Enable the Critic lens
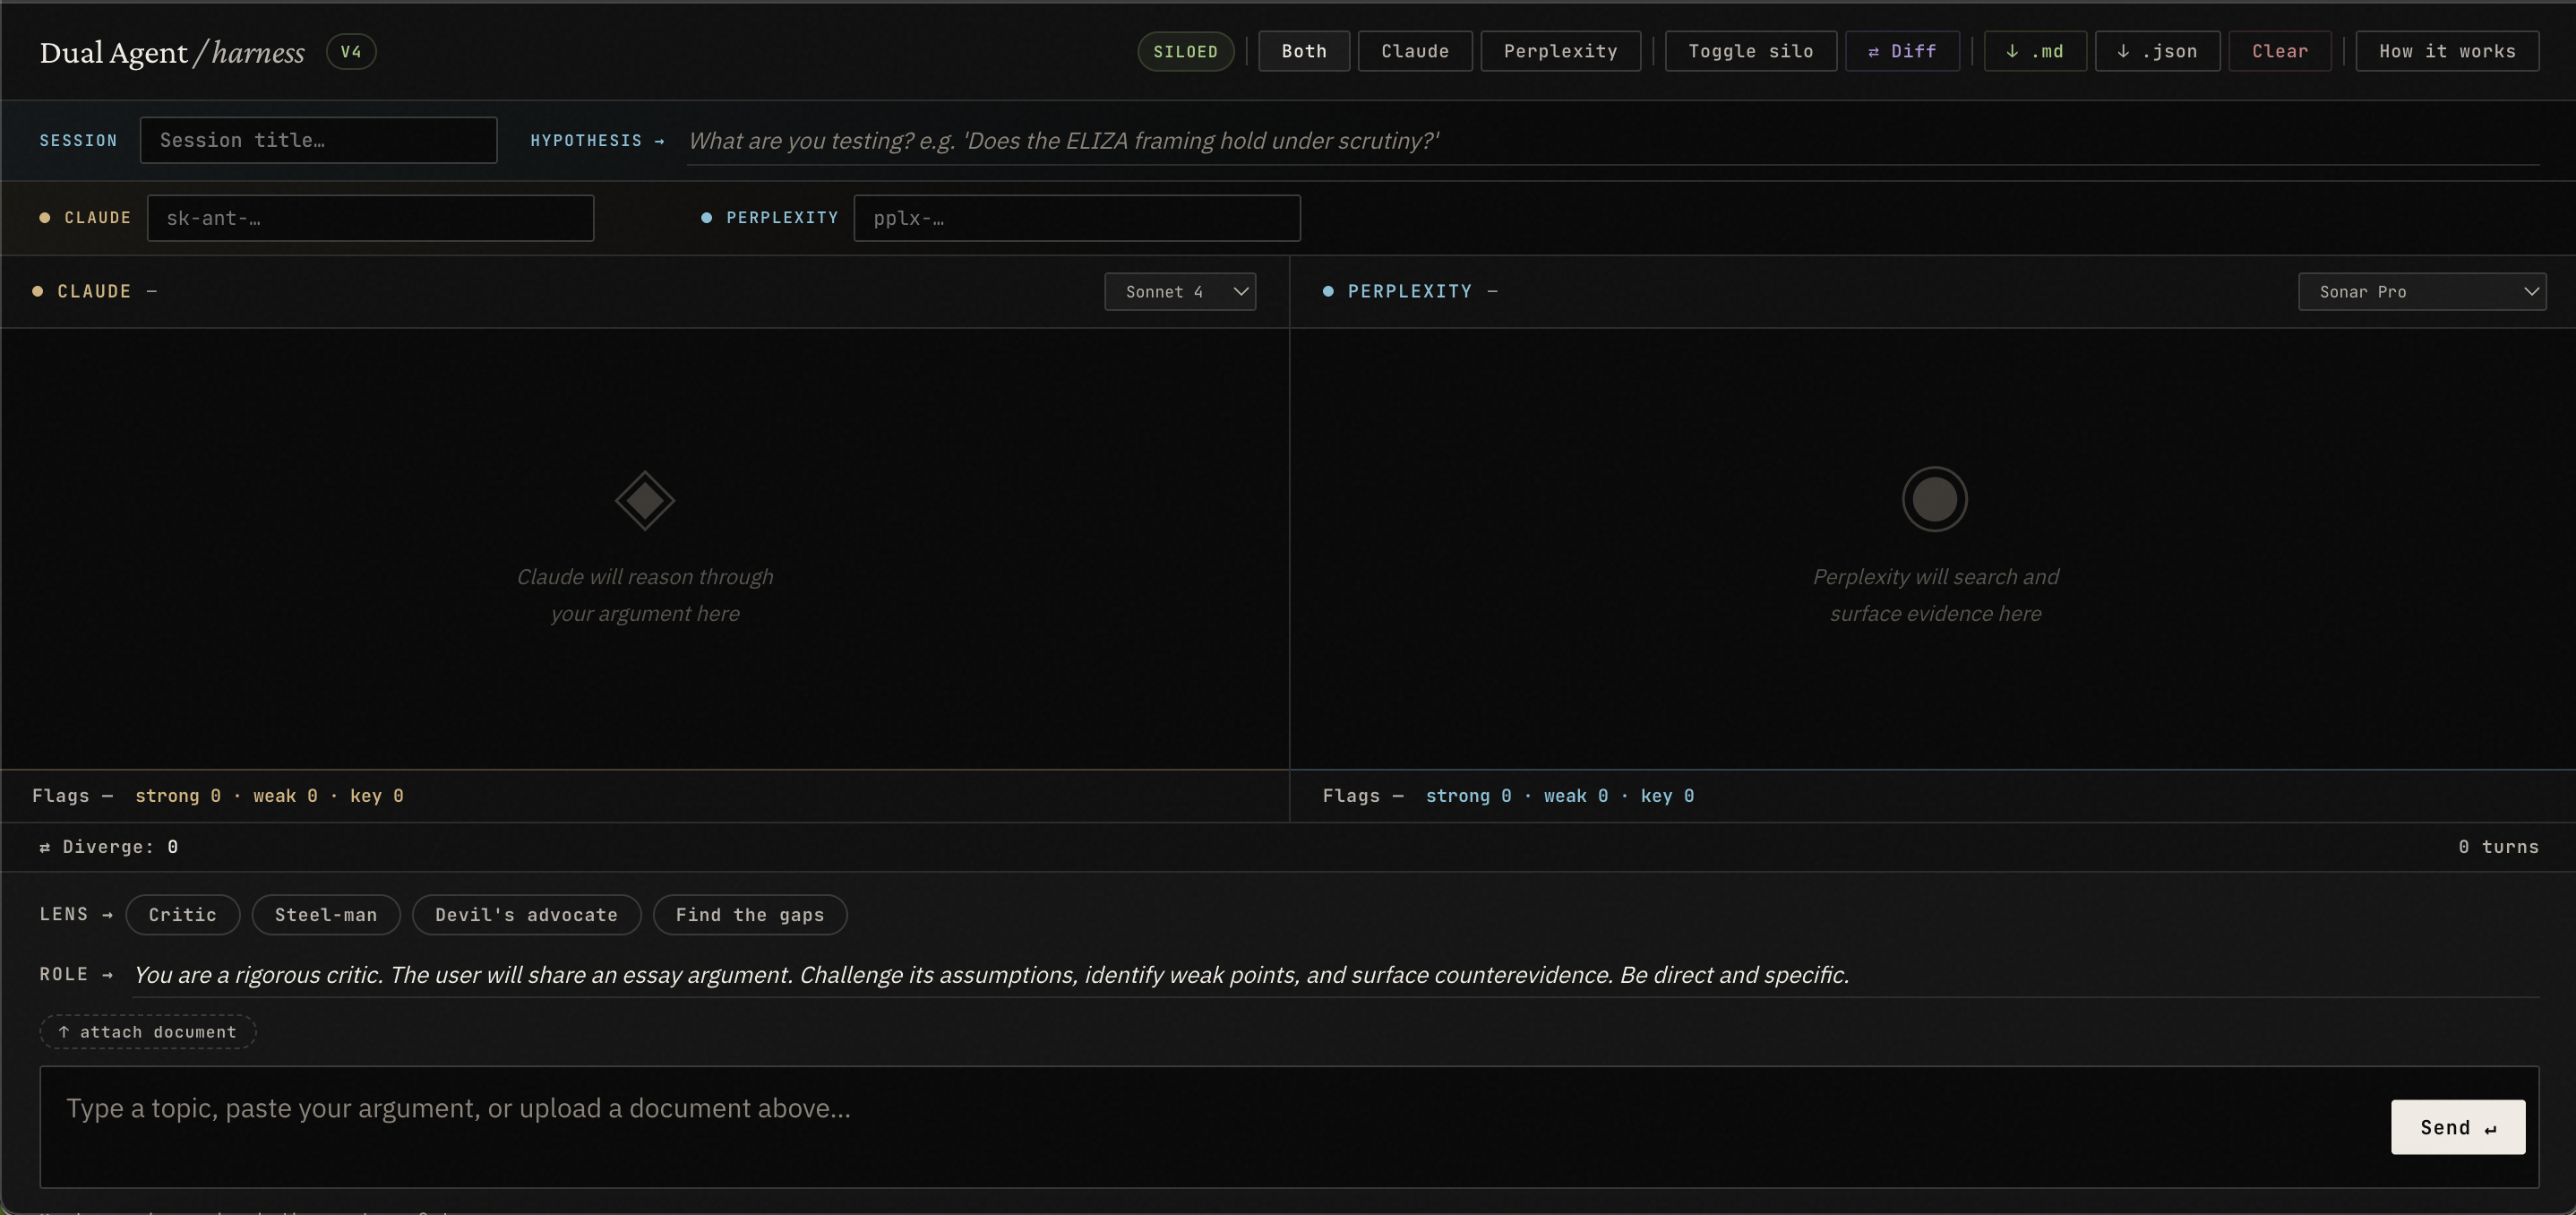Viewport: 2576px width, 1215px height. pos(182,914)
